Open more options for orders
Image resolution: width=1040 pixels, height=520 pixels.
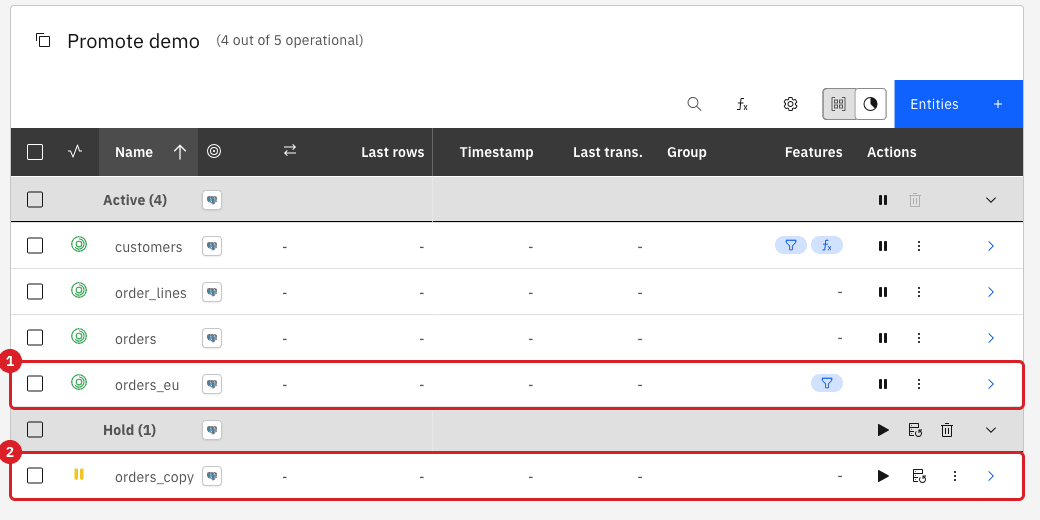point(919,338)
